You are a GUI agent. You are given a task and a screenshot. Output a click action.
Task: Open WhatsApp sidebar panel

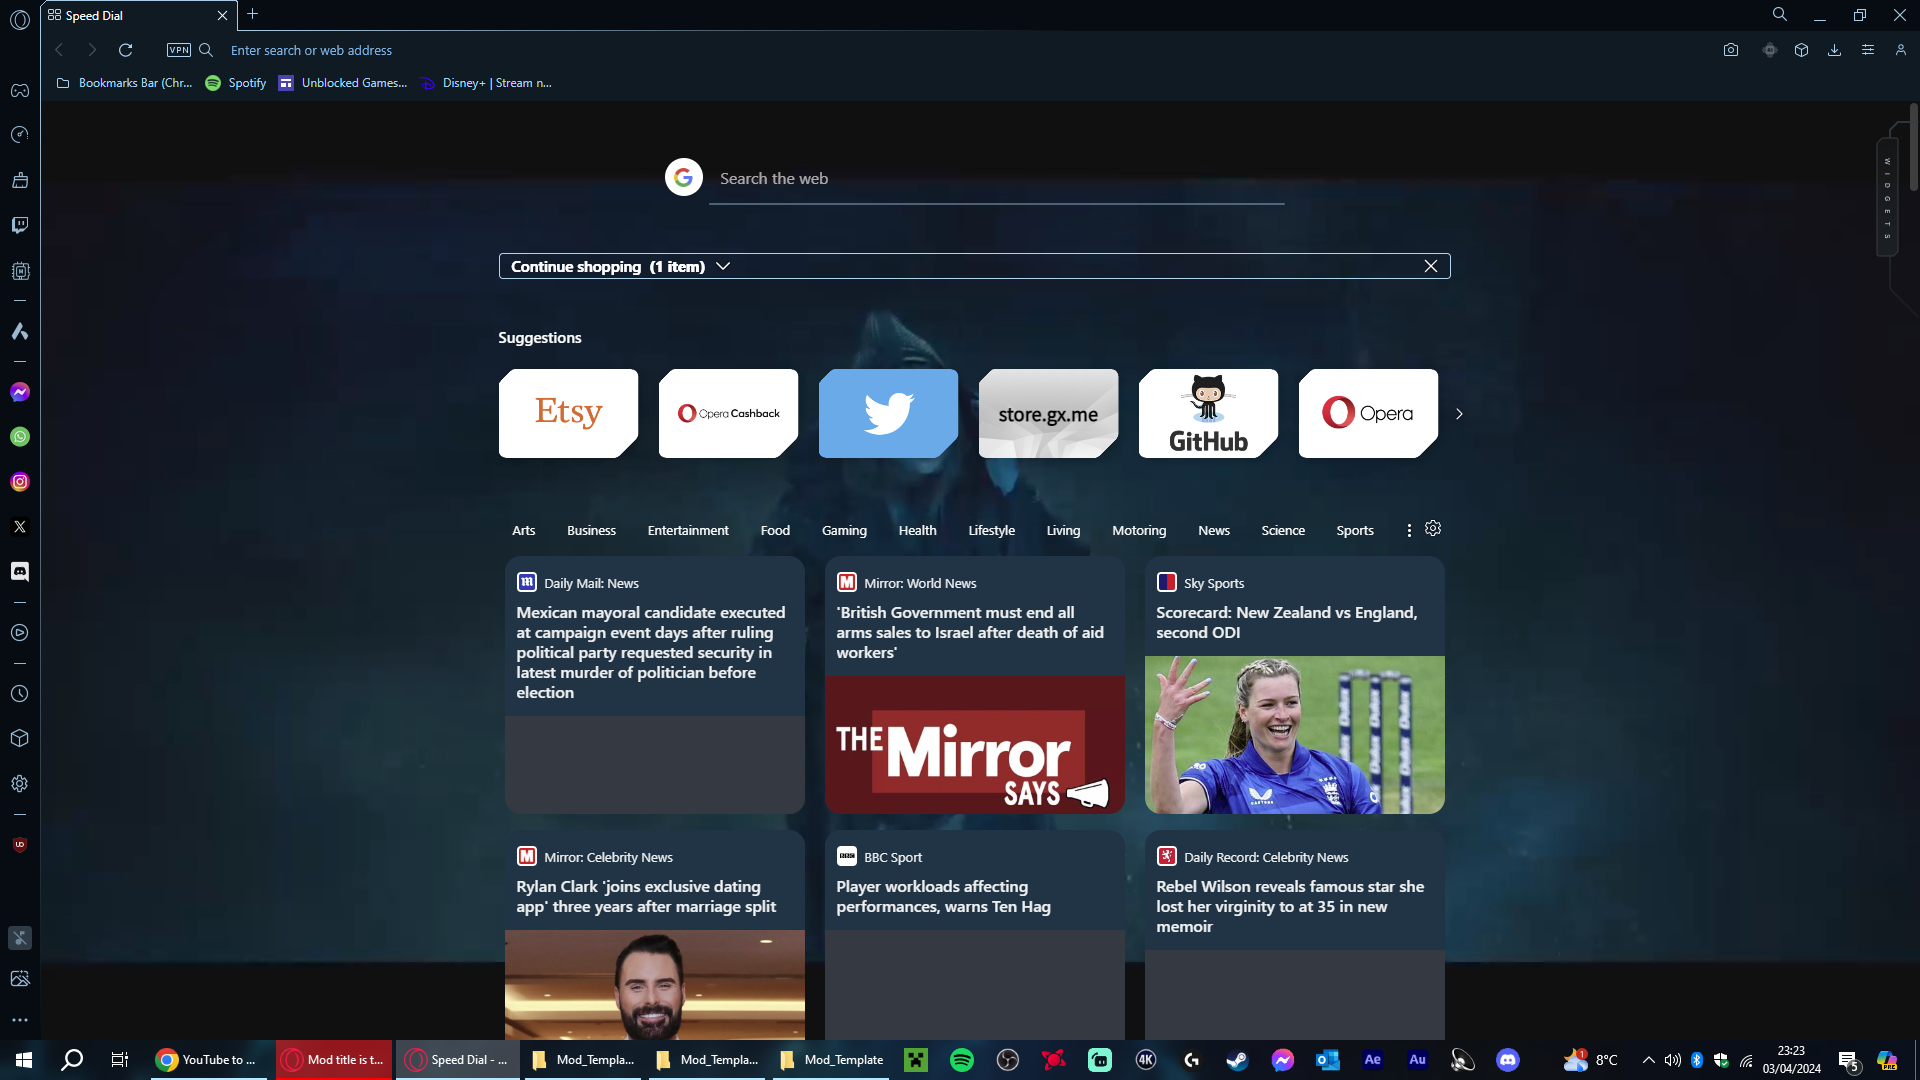[x=20, y=437]
